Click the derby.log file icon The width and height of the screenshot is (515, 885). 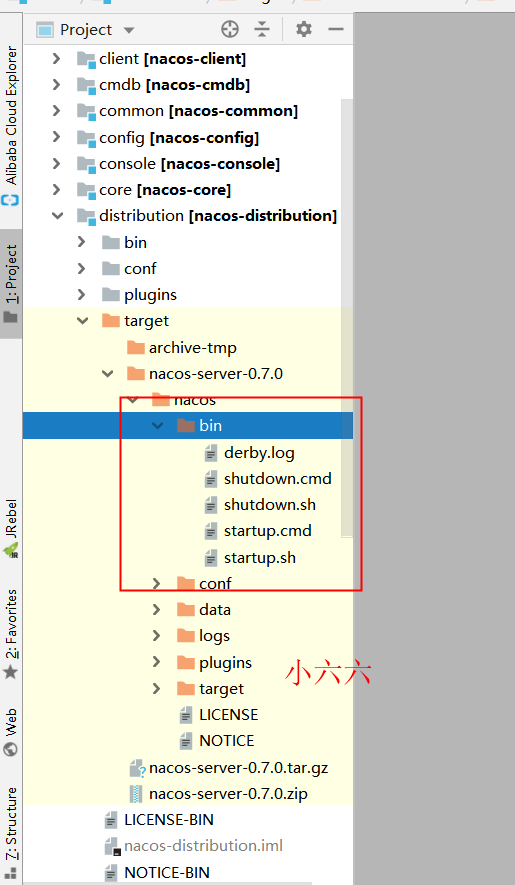(211, 453)
